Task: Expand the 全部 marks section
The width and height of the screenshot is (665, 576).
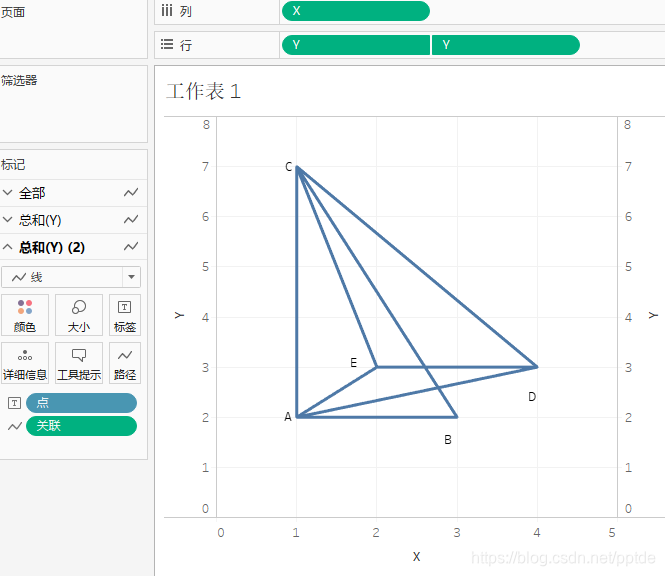Action: [x=8, y=193]
